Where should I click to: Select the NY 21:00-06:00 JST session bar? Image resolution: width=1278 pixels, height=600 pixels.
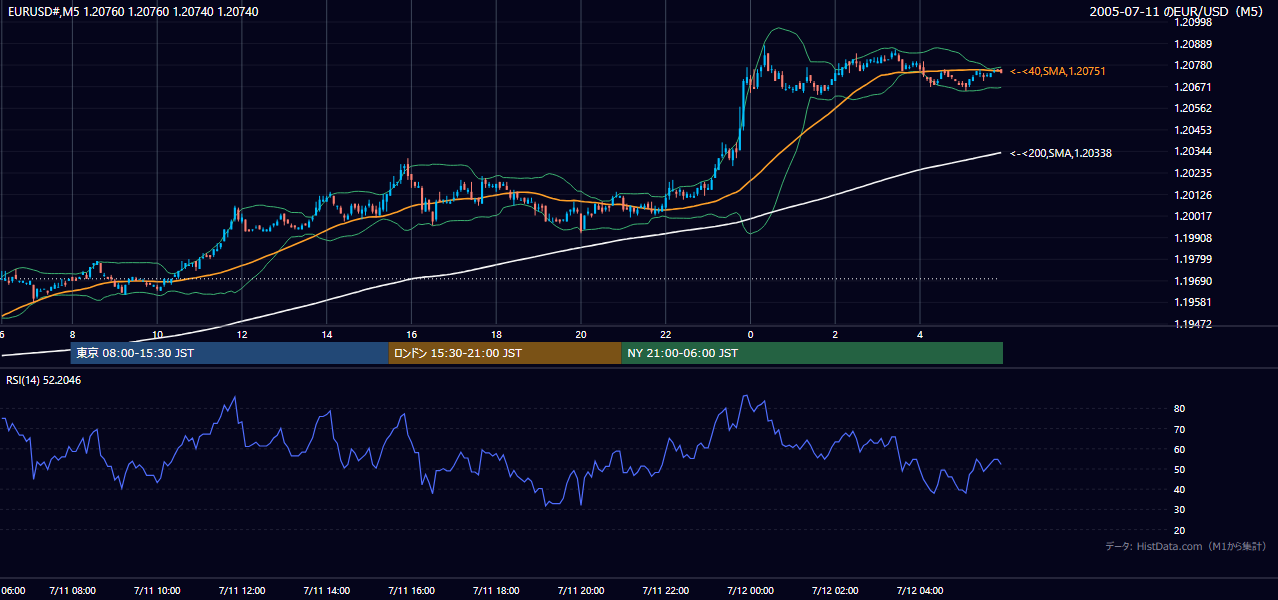pyautogui.click(x=812, y=353)
